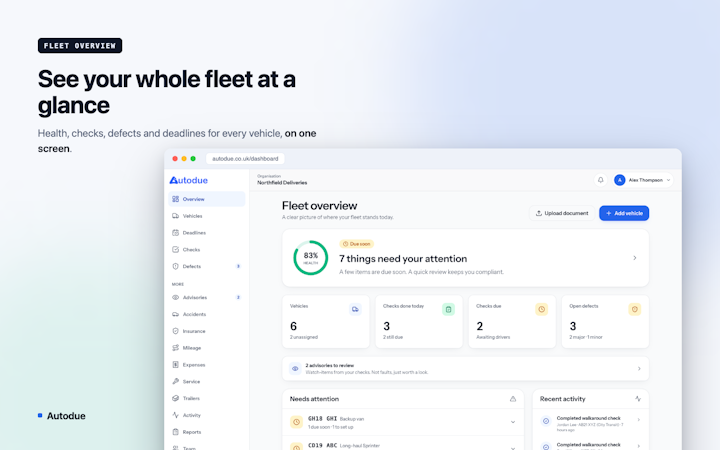Click the Defects count badge
Screen dimensions: 720x450
(x=238, y=266)
